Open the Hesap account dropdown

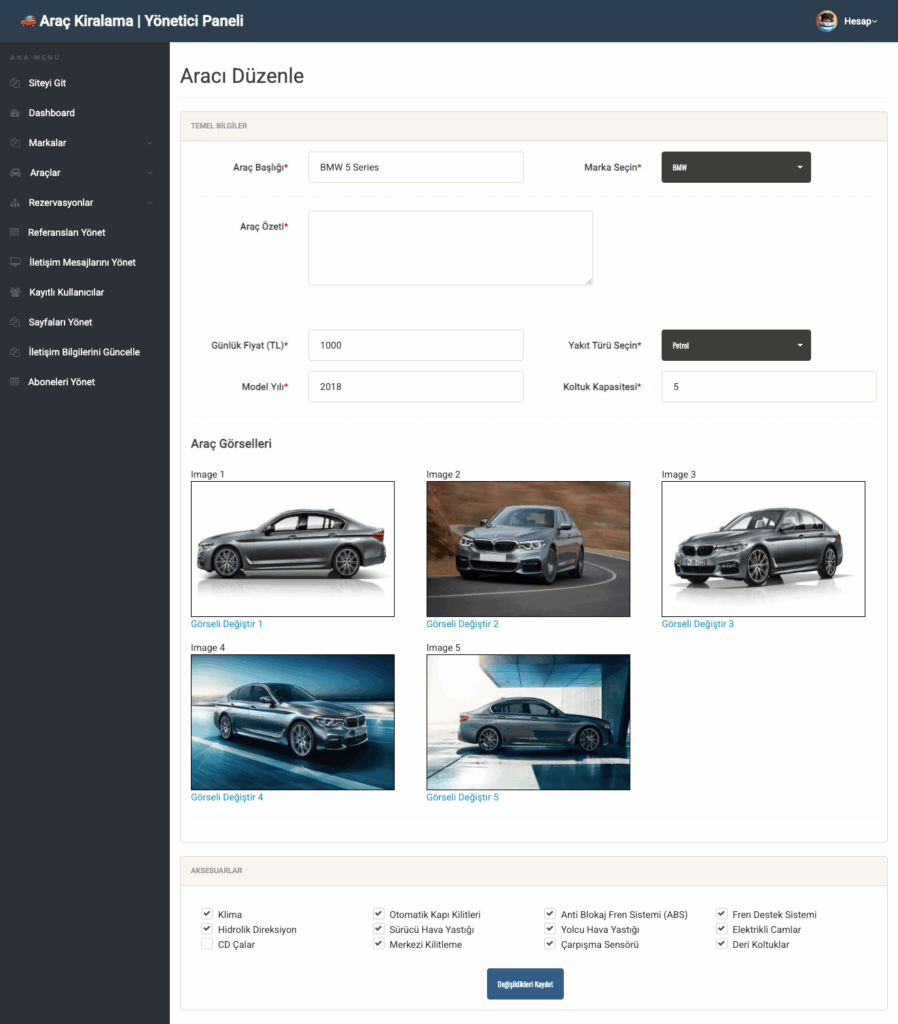pos(860,22)
